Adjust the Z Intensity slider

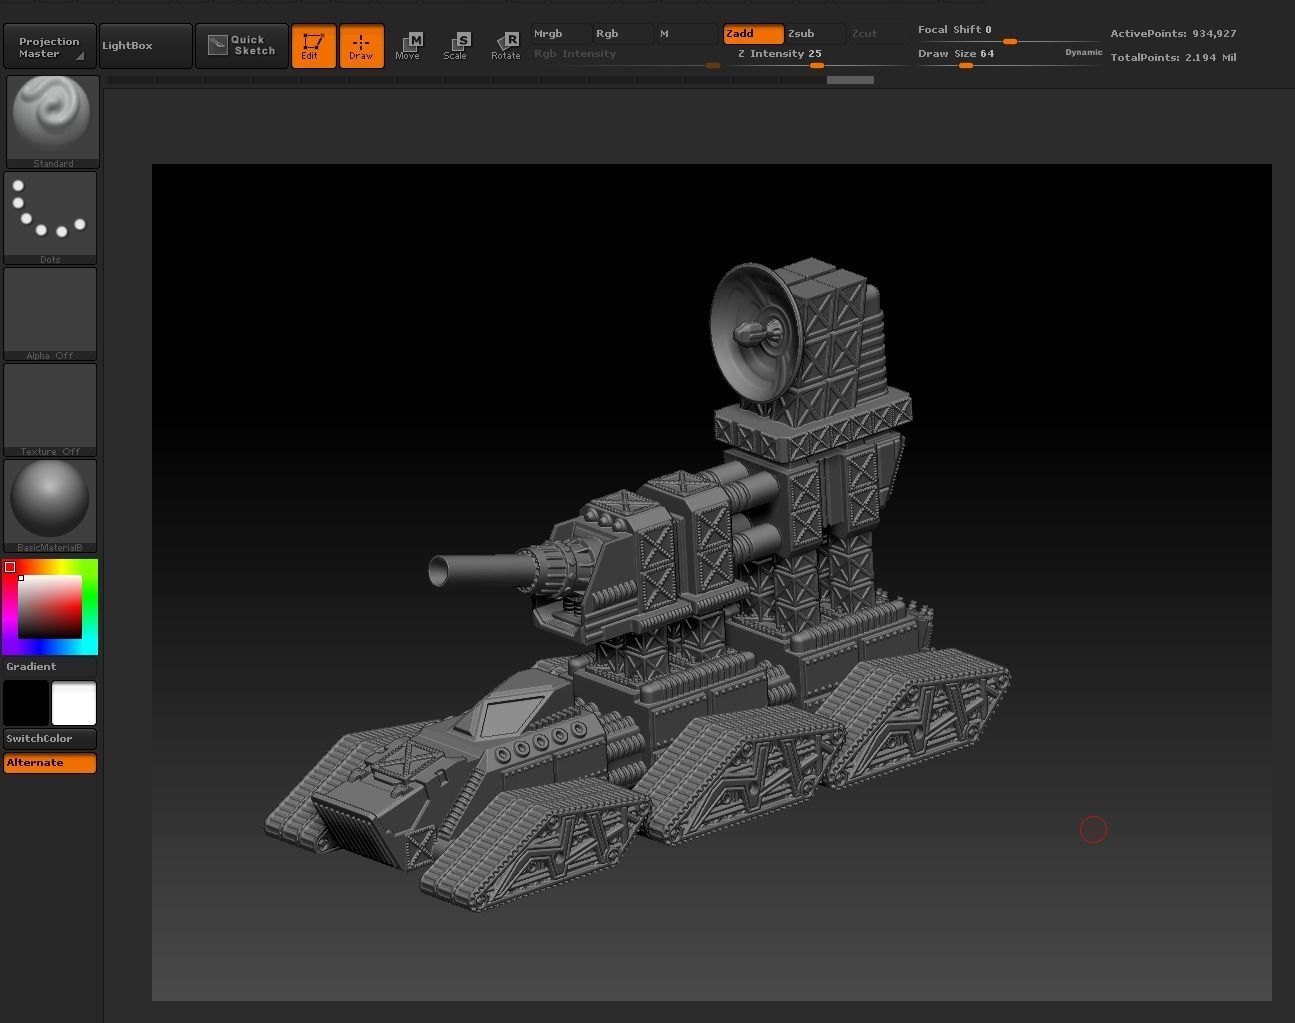click(816, 57)
